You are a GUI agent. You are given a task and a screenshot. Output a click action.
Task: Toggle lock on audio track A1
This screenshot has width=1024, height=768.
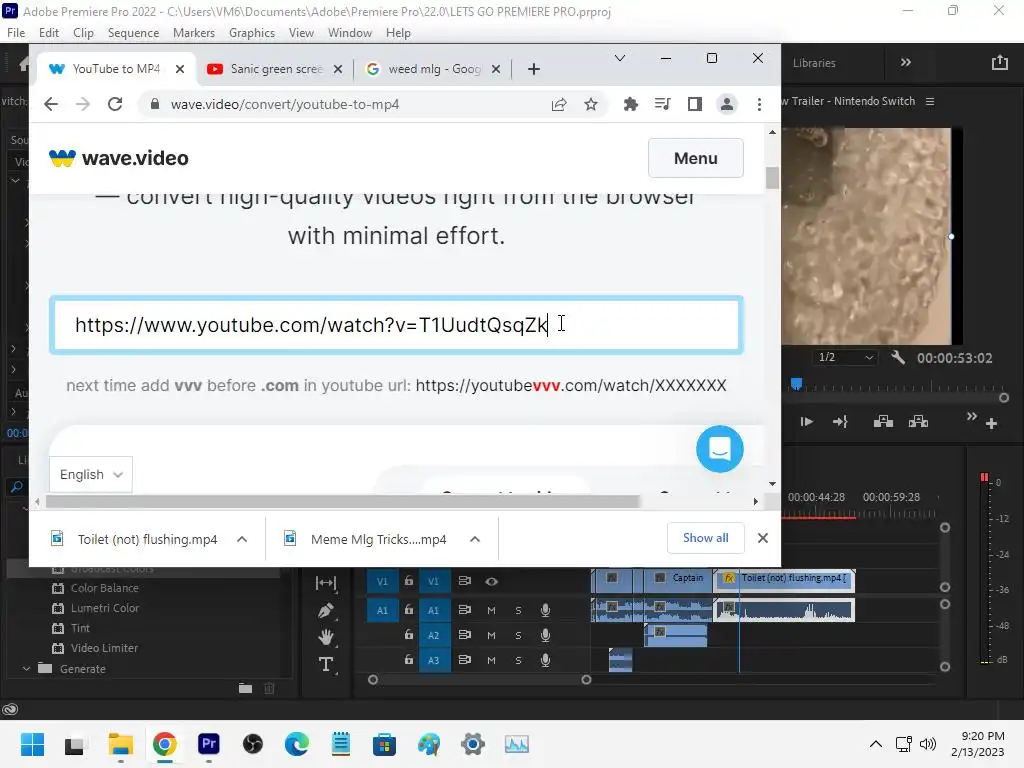point(409,609)
